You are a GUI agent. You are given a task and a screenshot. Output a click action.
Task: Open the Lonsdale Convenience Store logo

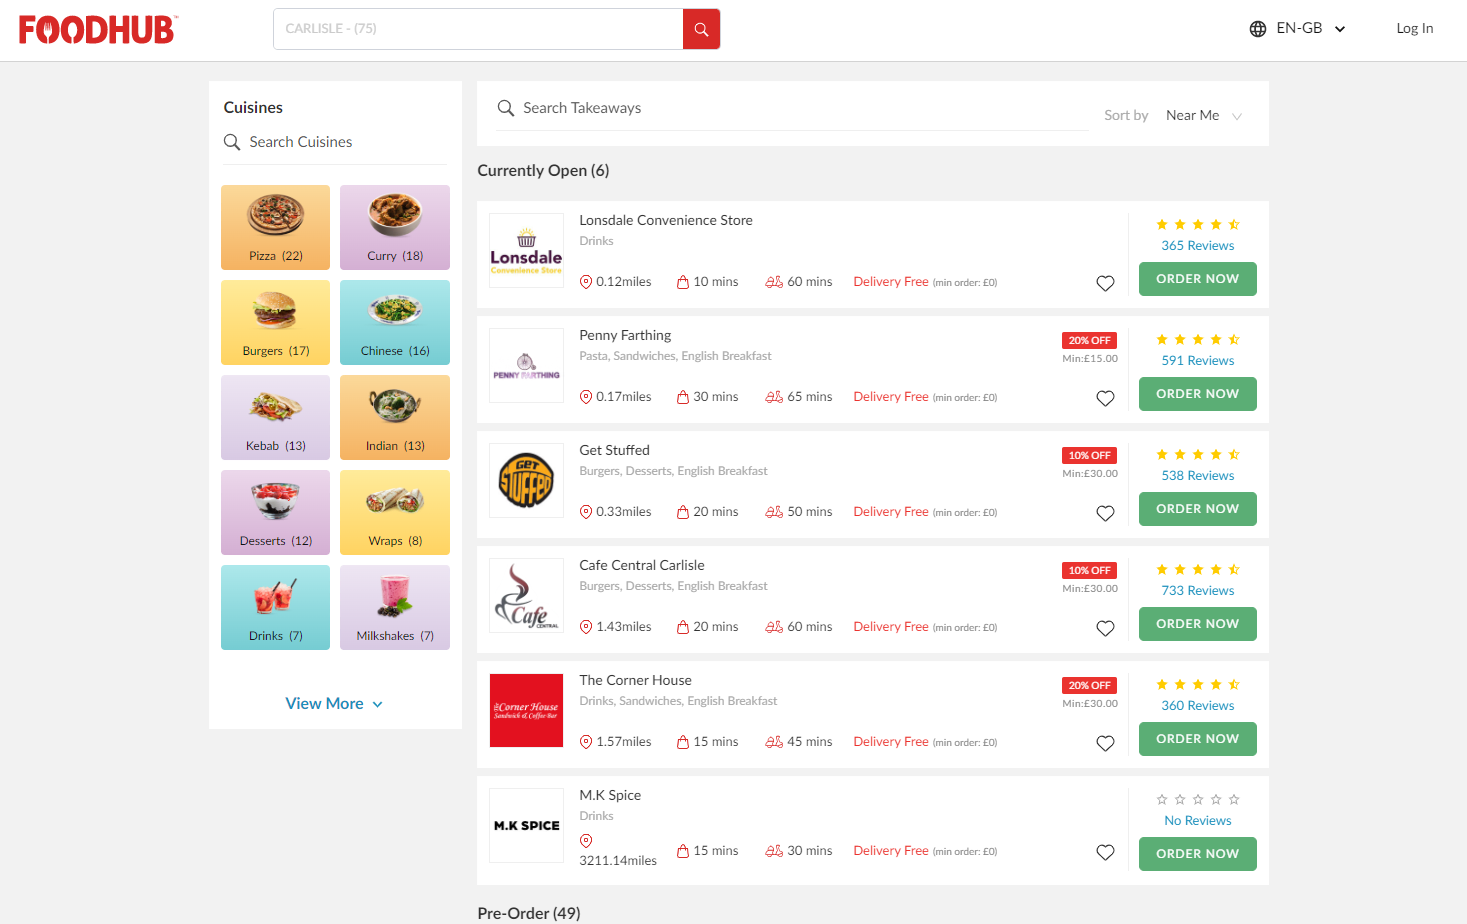click(x=526, y=250)
